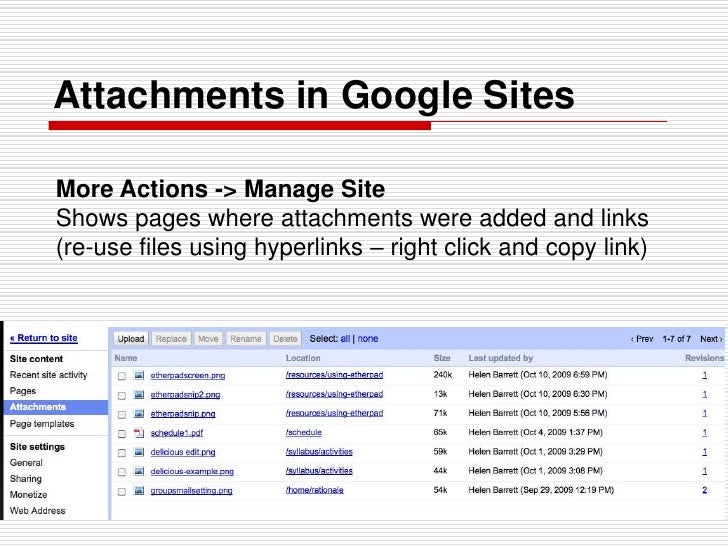Open the etherpadsnip2.png file link
The image size is (728, 546).
[185, 395]
